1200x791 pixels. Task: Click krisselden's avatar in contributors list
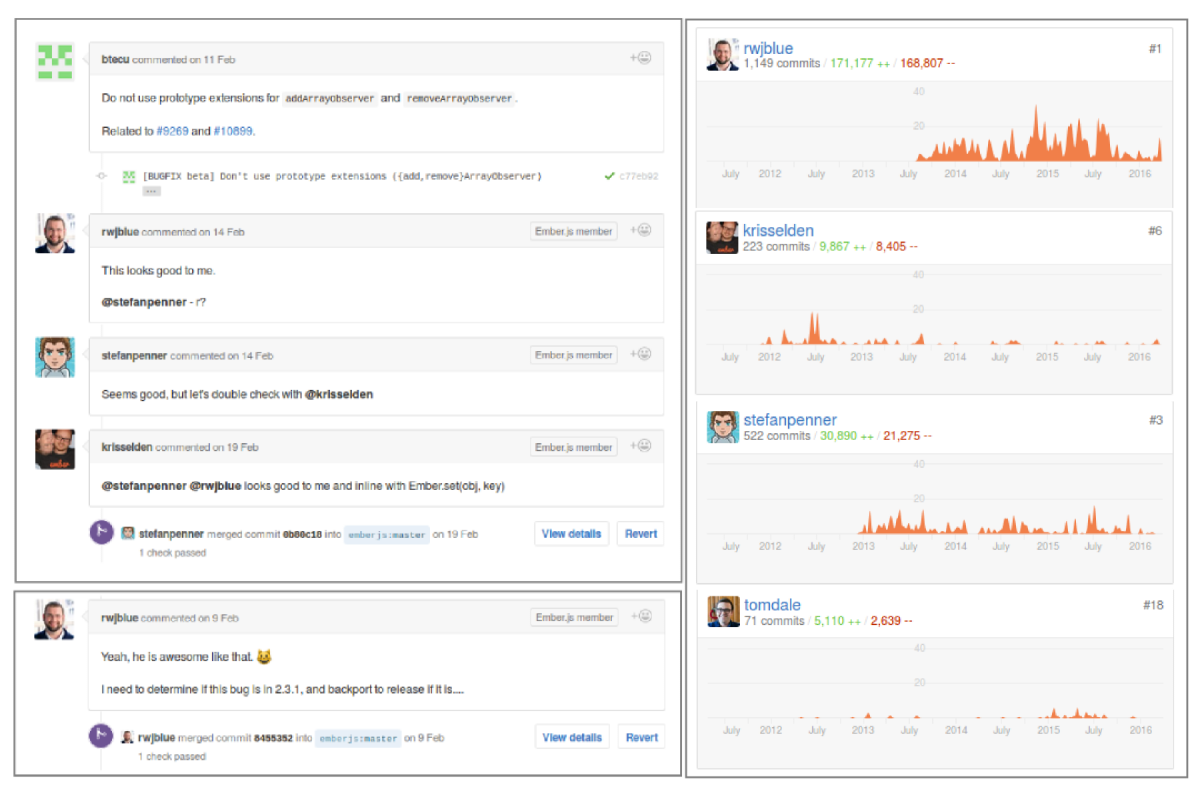coord(722,238)
